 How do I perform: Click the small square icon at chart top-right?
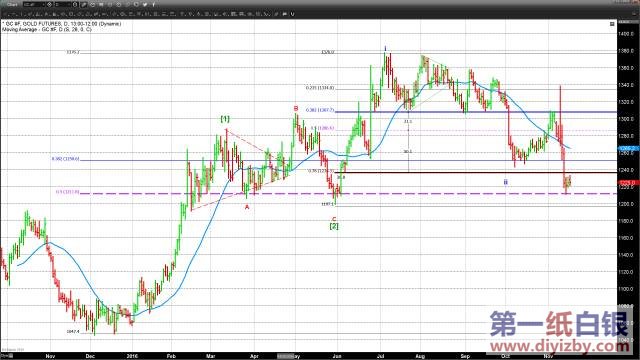(x=612, y=24)
